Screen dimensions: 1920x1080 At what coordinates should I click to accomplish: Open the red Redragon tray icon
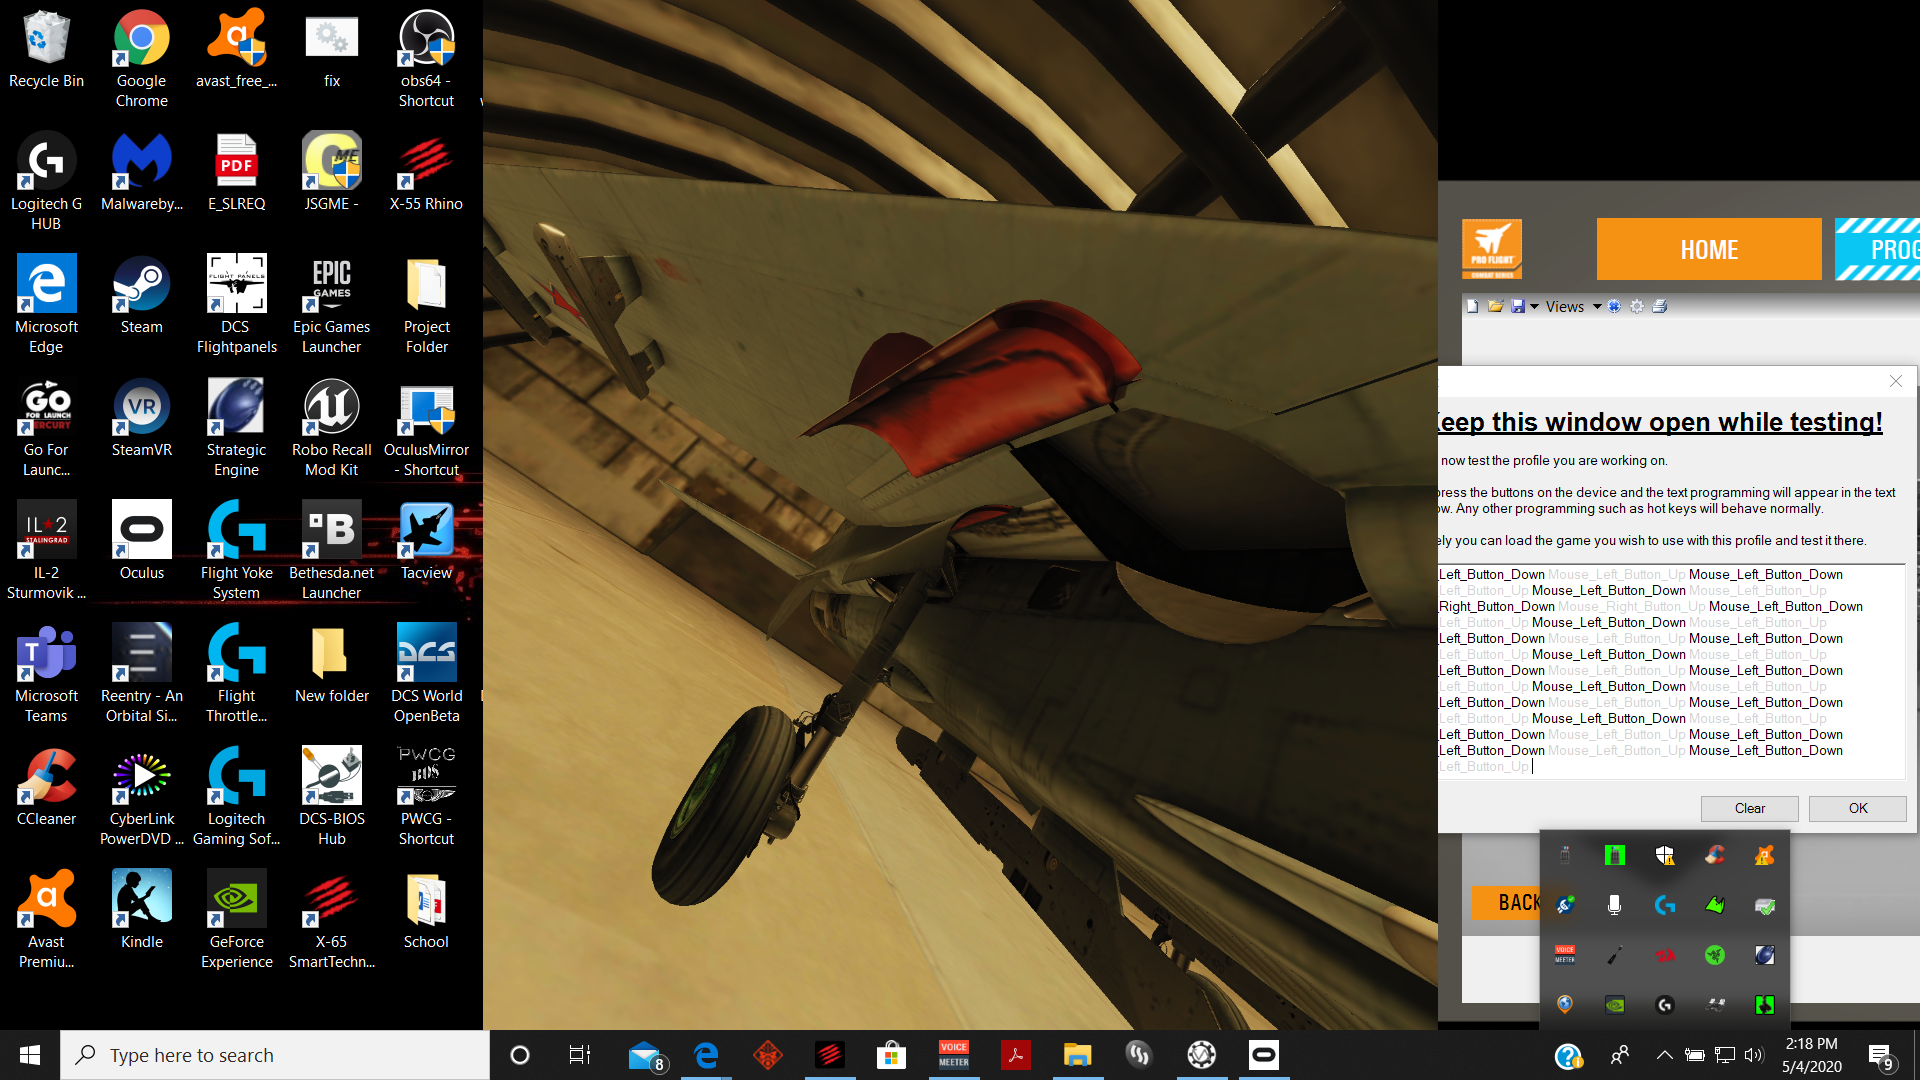click(1665, 955)
